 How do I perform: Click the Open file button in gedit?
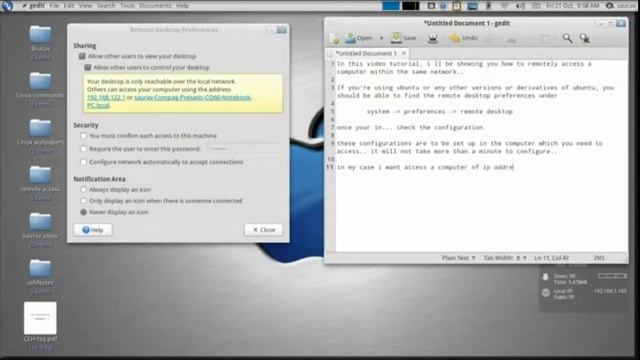pyautogui.click(x=359, y=38)
